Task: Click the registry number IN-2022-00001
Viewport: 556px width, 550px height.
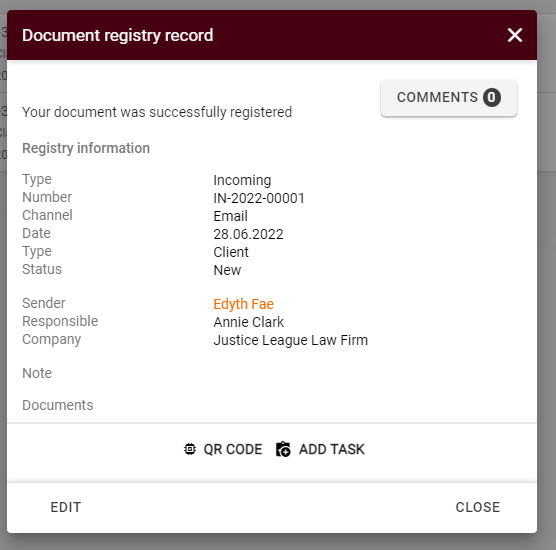Action: [x=259, y=198]
